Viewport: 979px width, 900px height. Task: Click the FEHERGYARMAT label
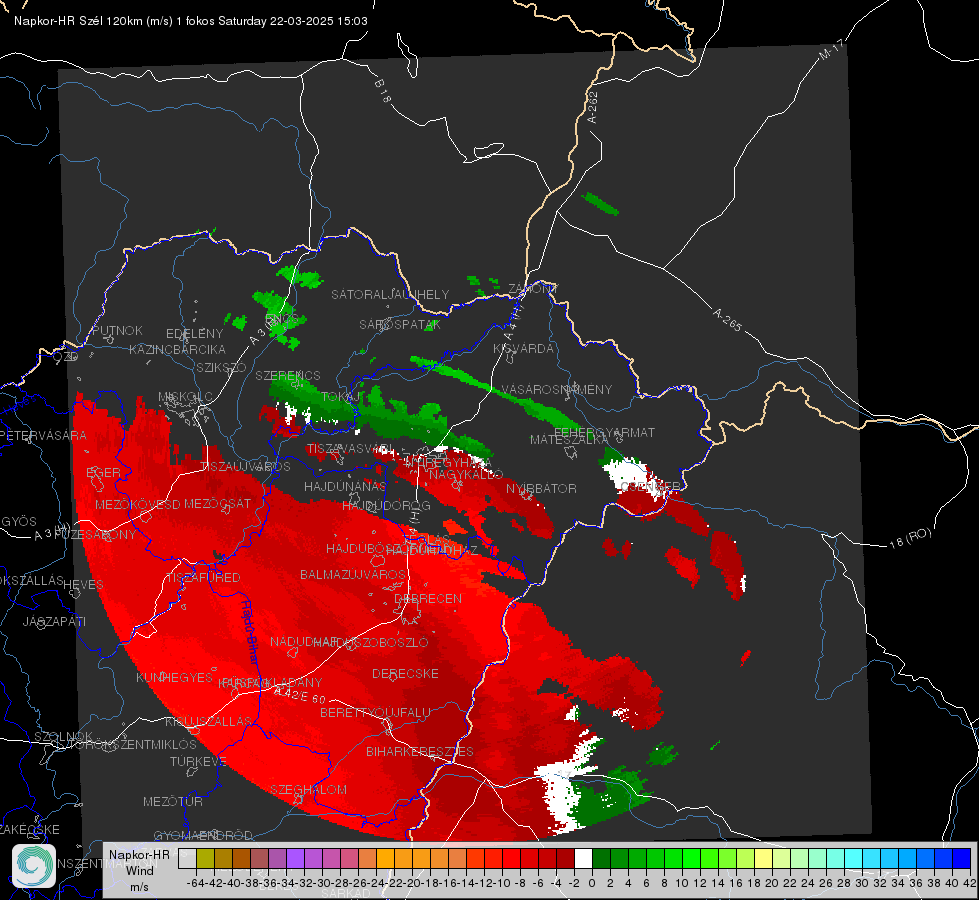click(604, 432)
